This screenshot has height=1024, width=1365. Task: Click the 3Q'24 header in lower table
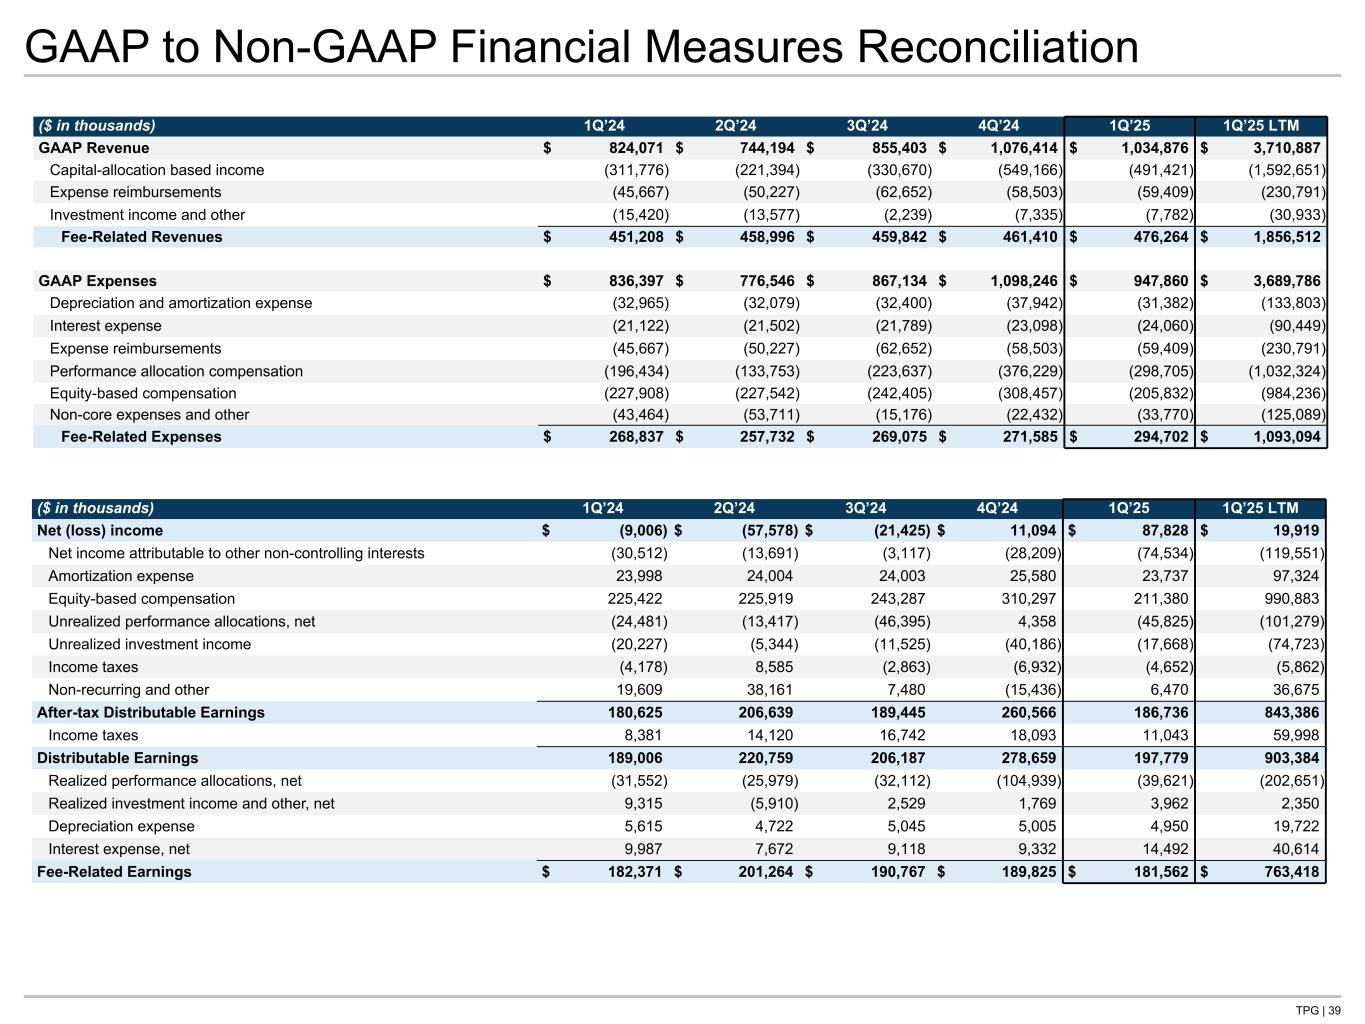coord(866,508)
